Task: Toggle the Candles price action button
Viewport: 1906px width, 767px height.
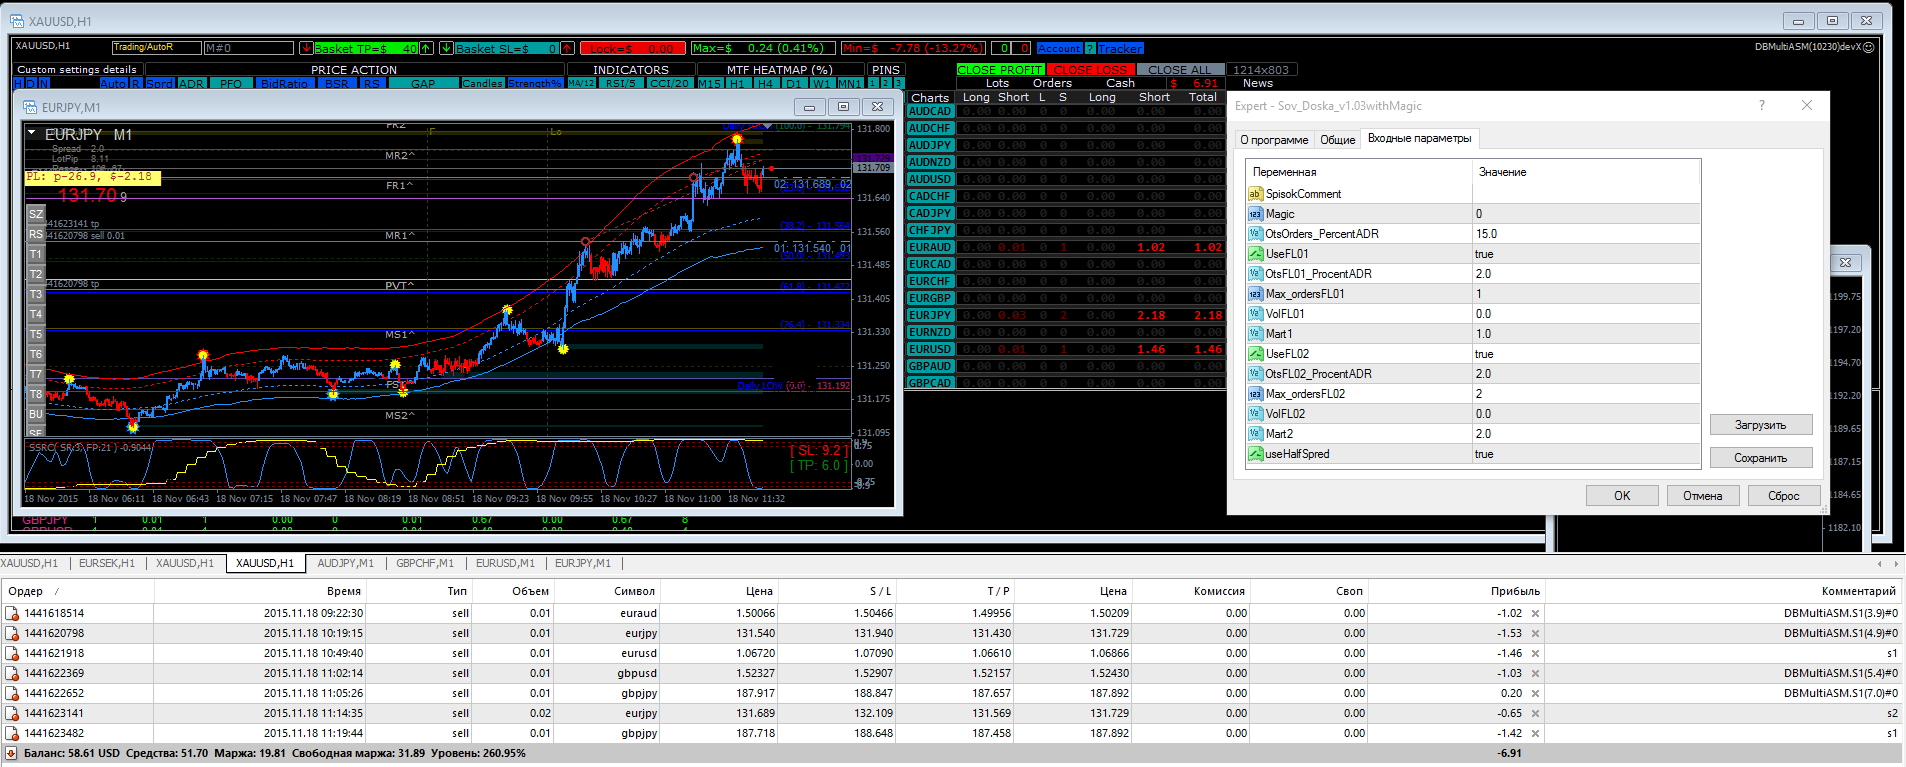Action: (483, 83)
